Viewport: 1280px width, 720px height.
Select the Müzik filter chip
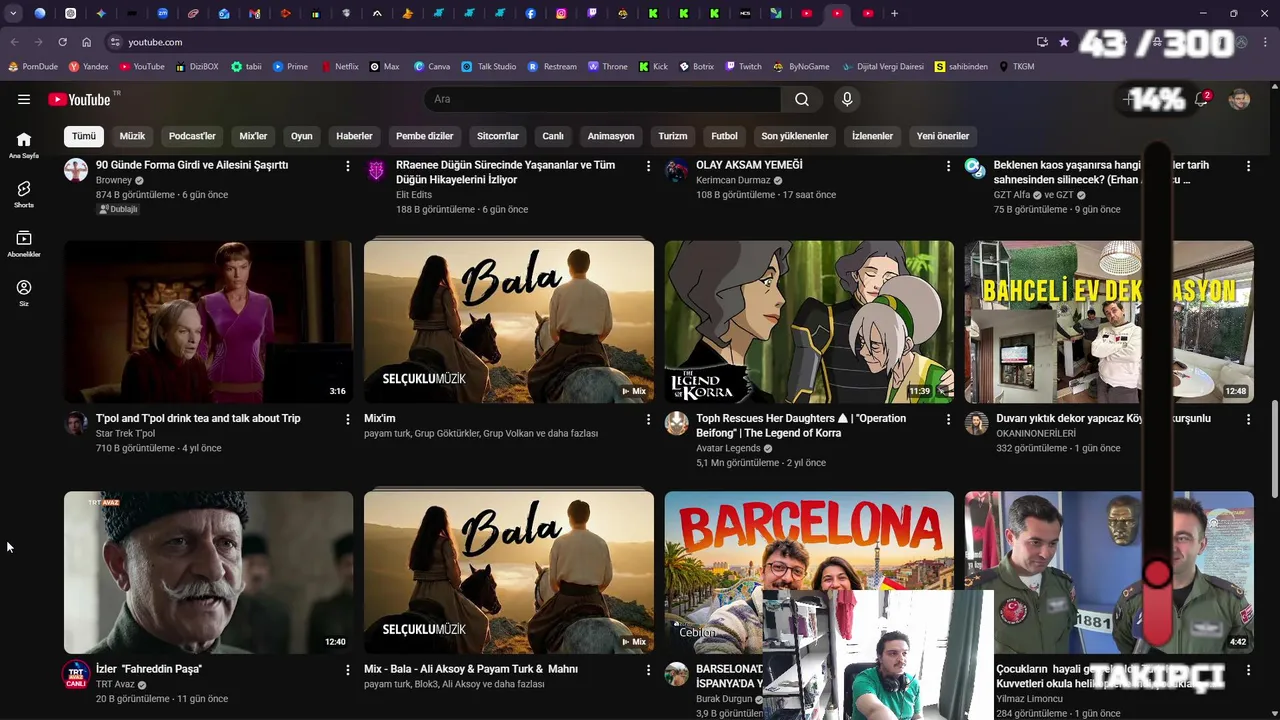pos(132,136)
